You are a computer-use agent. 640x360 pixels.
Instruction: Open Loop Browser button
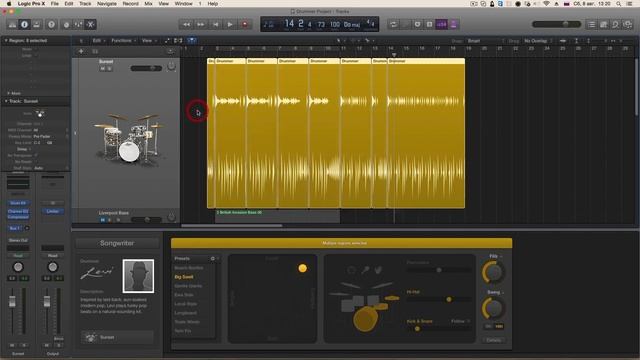coord(616,24)
